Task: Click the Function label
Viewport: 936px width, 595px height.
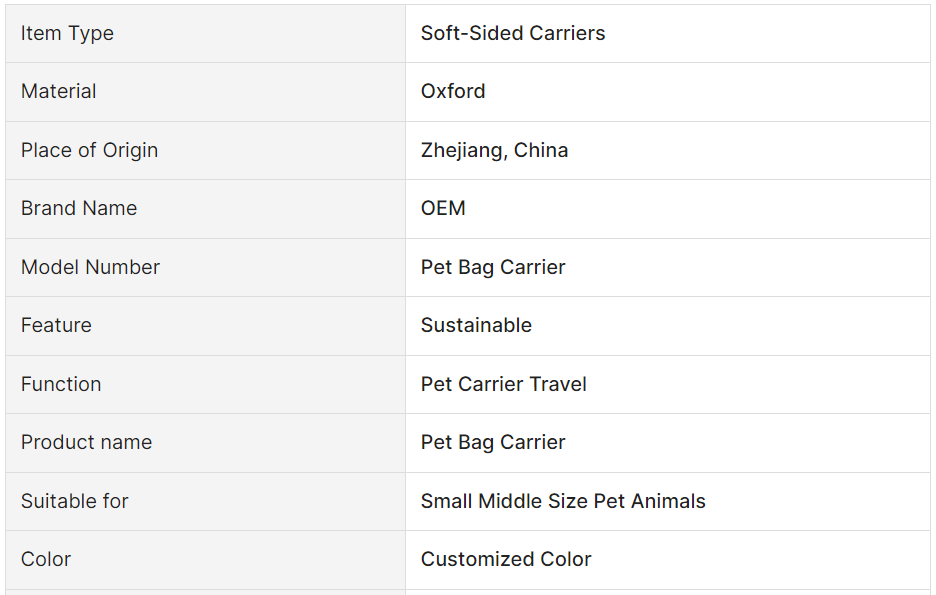Action: pos(61,384)
